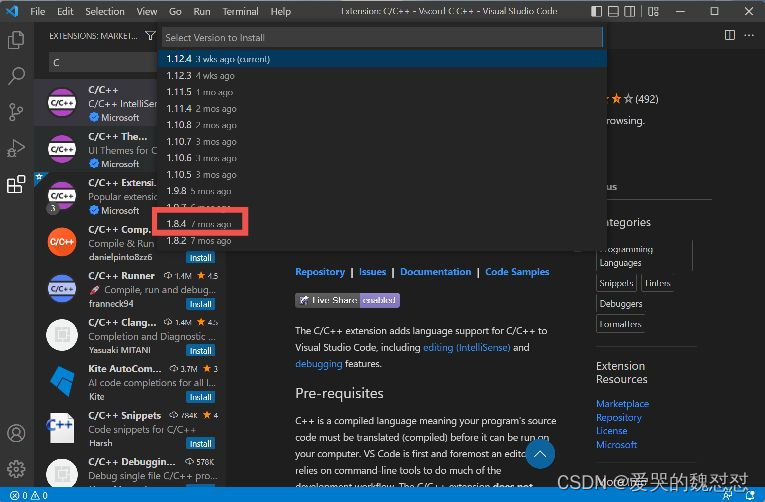The image size is (765, 502).
Task: Open the File menu
Action: pyautogui.click(x=38, y=11)
